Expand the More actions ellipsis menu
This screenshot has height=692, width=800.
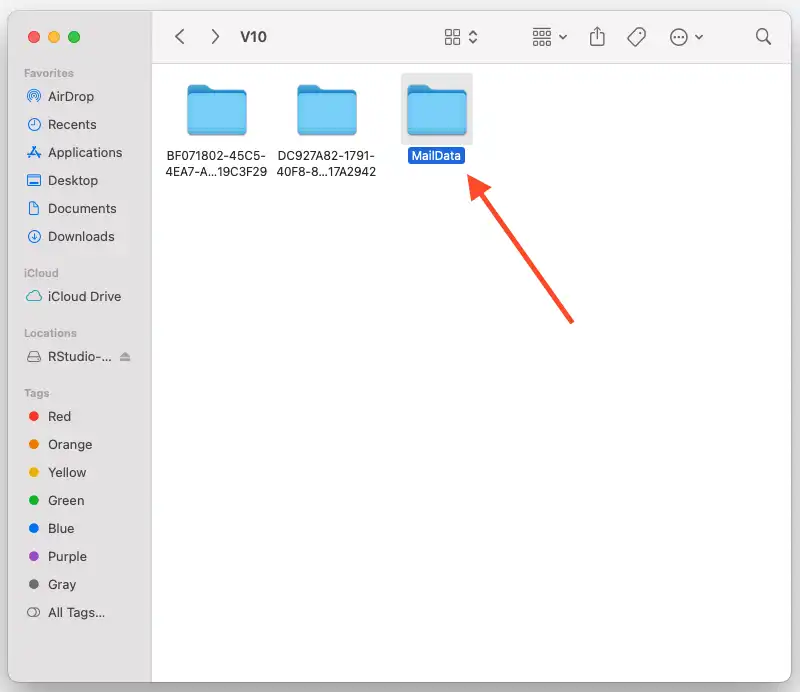pyautogui.click(x=685, y=37)
